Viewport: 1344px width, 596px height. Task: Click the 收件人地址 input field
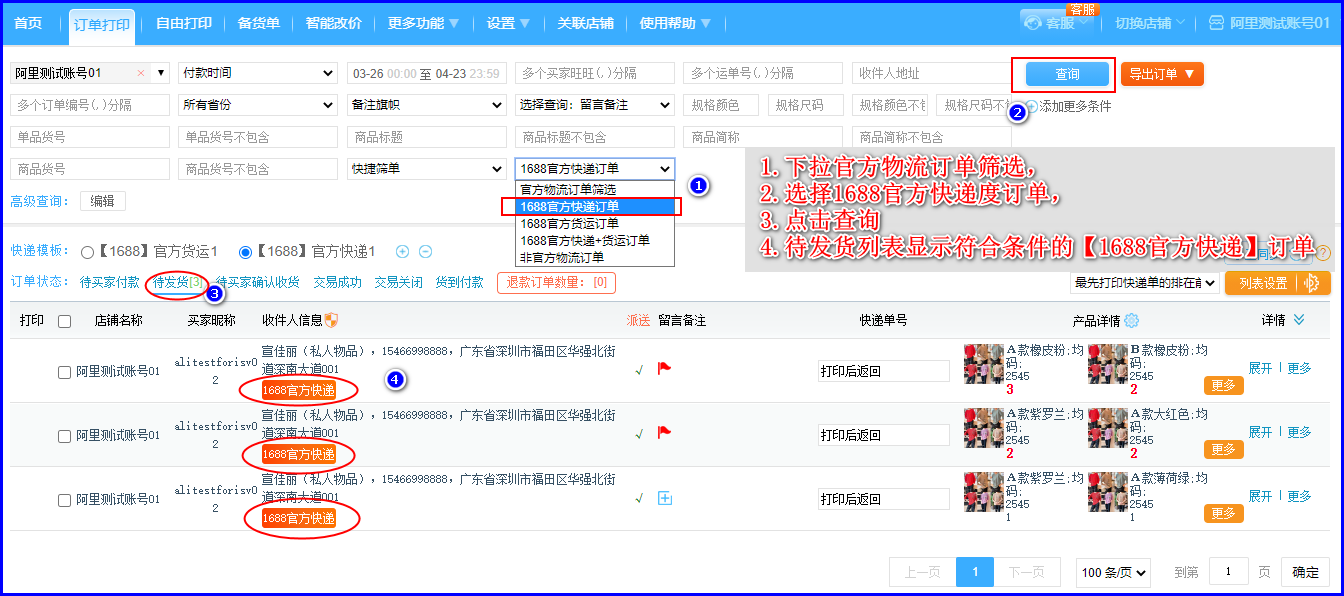pos(931,73)
